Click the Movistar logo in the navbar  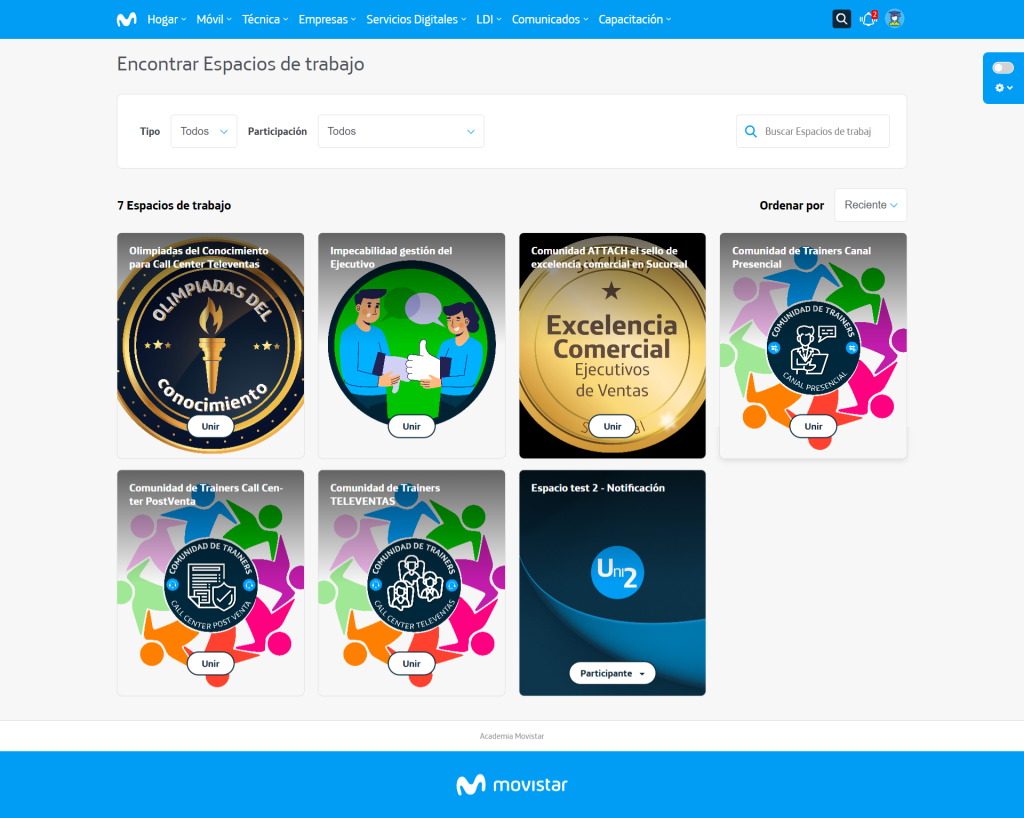127,20
